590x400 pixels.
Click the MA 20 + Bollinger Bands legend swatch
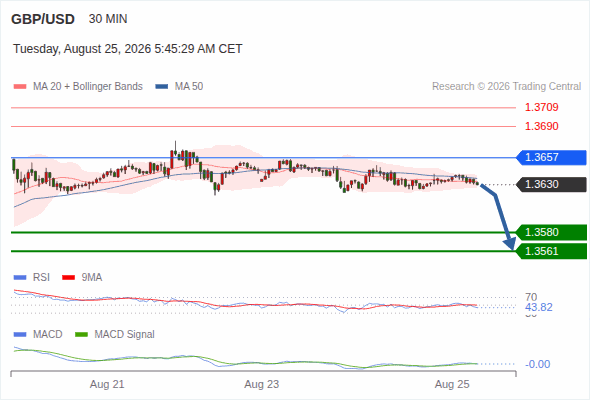pyautogui.click(x=20, y=87)
